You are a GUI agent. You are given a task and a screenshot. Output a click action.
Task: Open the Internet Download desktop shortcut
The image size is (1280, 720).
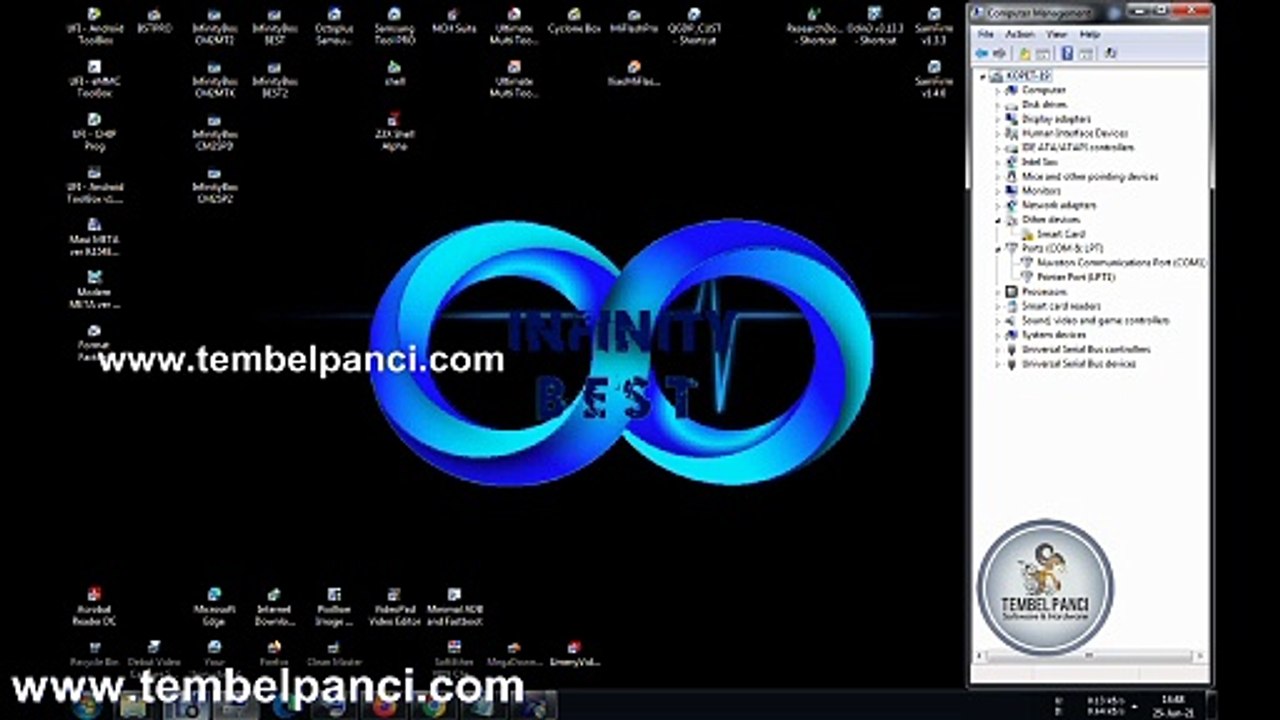[x=274, y=606]
